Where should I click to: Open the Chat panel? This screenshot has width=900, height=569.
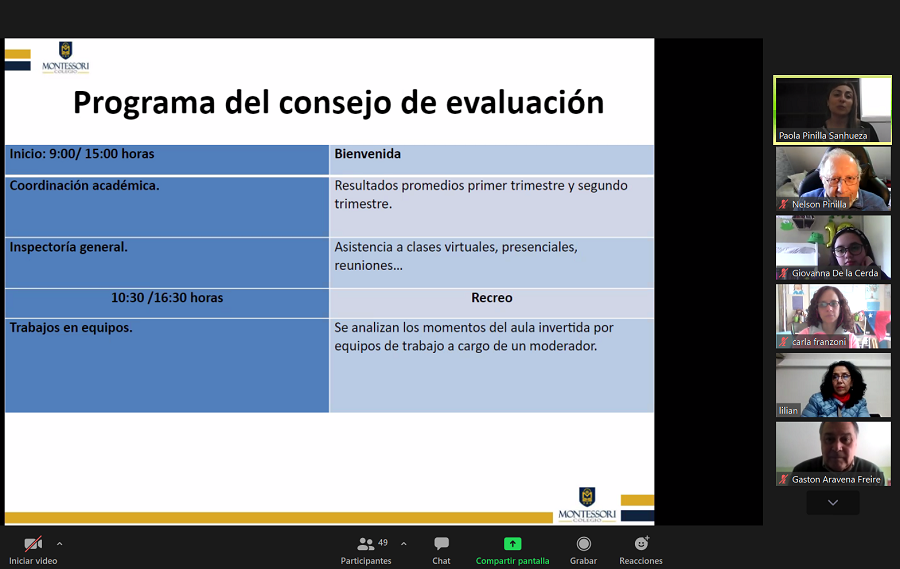coord(441,551)
